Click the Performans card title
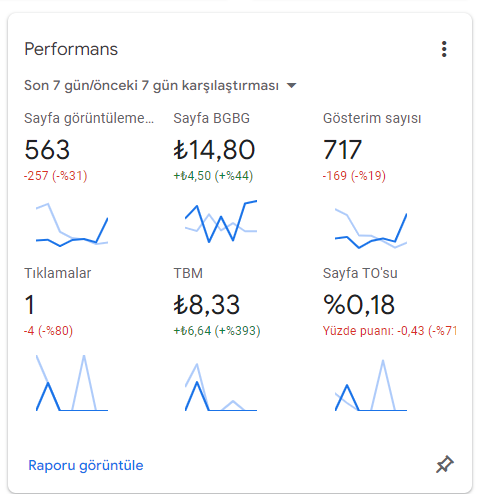Screen dimensions: 482x494 (x=71, y=49)
